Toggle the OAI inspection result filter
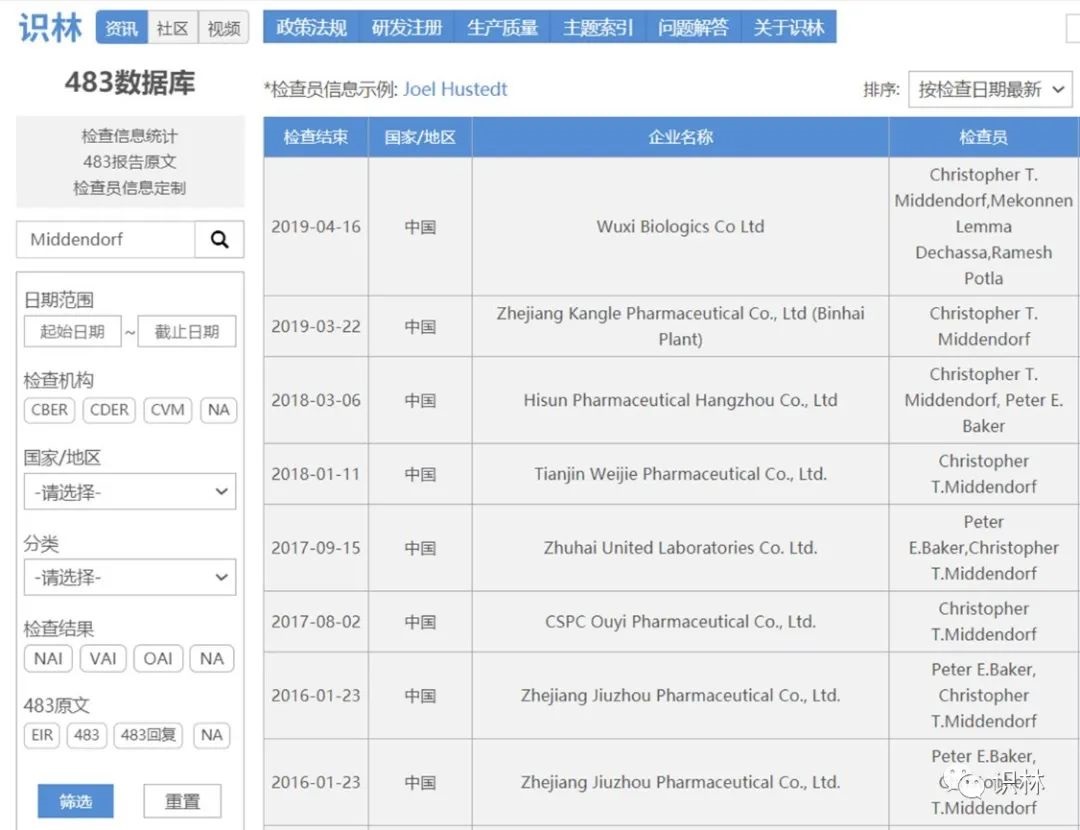Image resolution: width=1080 pixels, height=830 pixels. click(158, 658)
